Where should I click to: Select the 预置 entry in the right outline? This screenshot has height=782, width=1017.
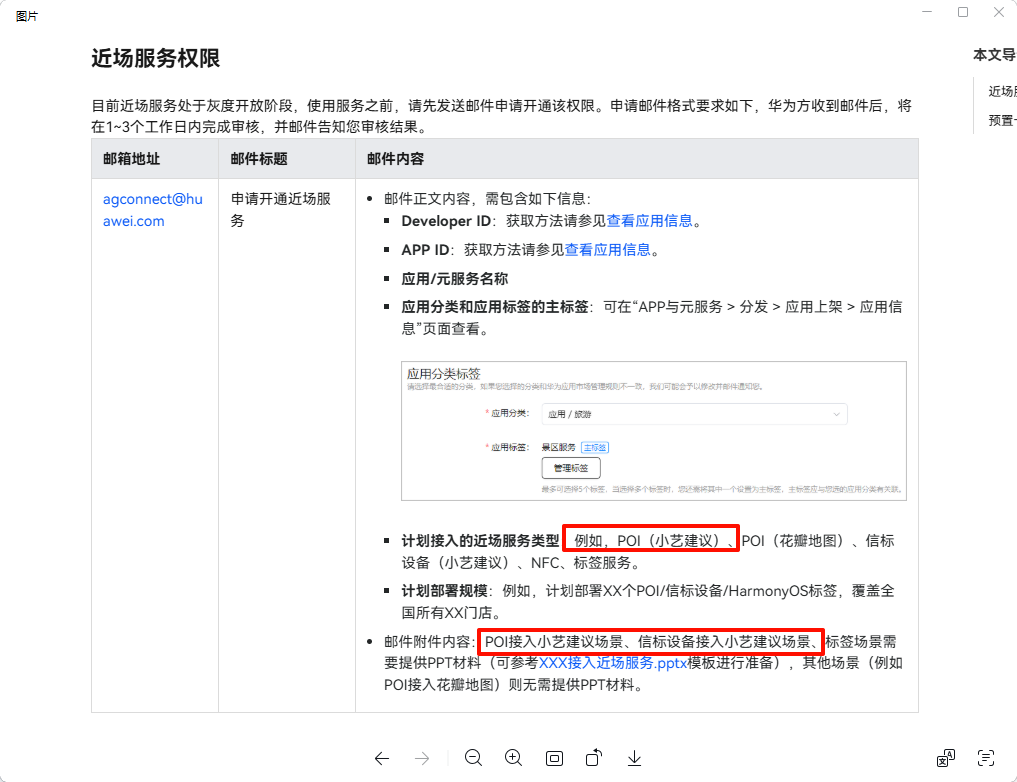point(1002,120)
